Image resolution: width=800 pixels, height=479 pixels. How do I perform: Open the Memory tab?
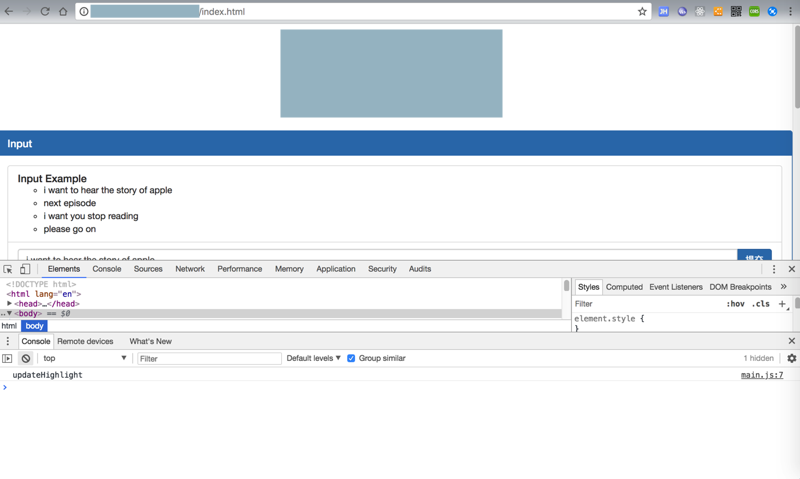(289, 269)
